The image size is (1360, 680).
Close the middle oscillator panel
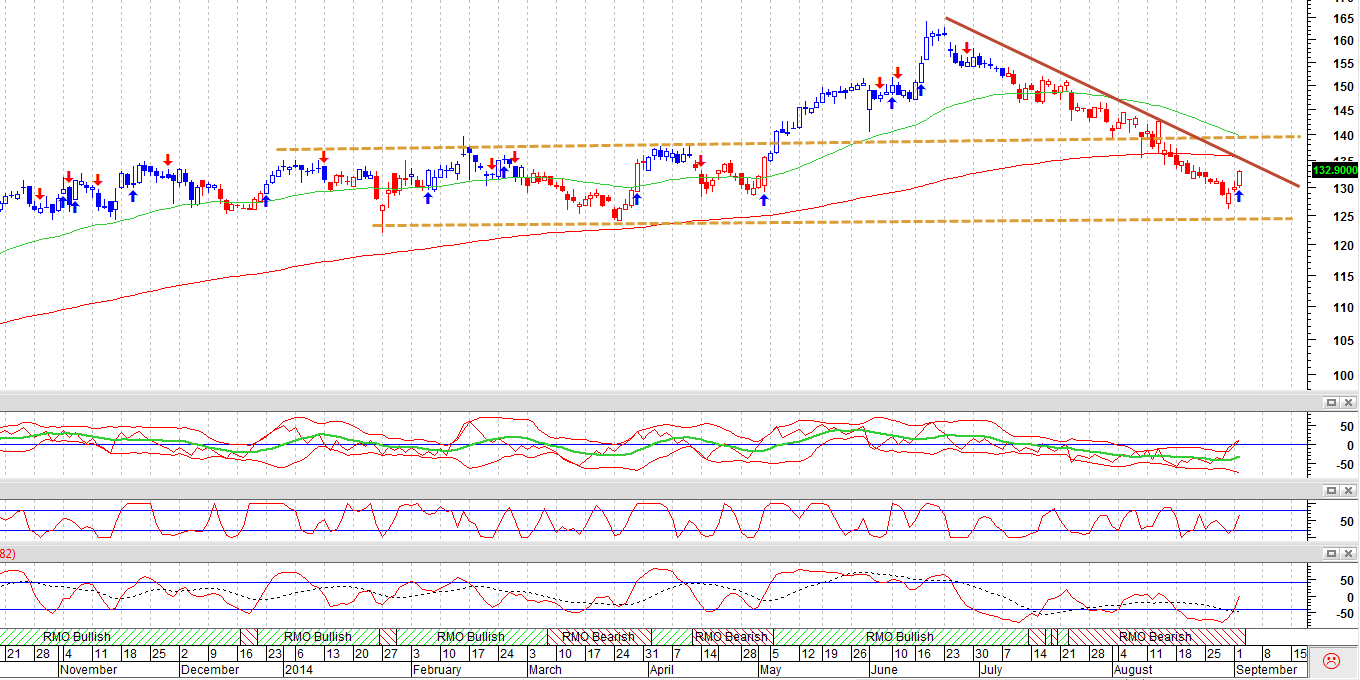(1348, 490)
